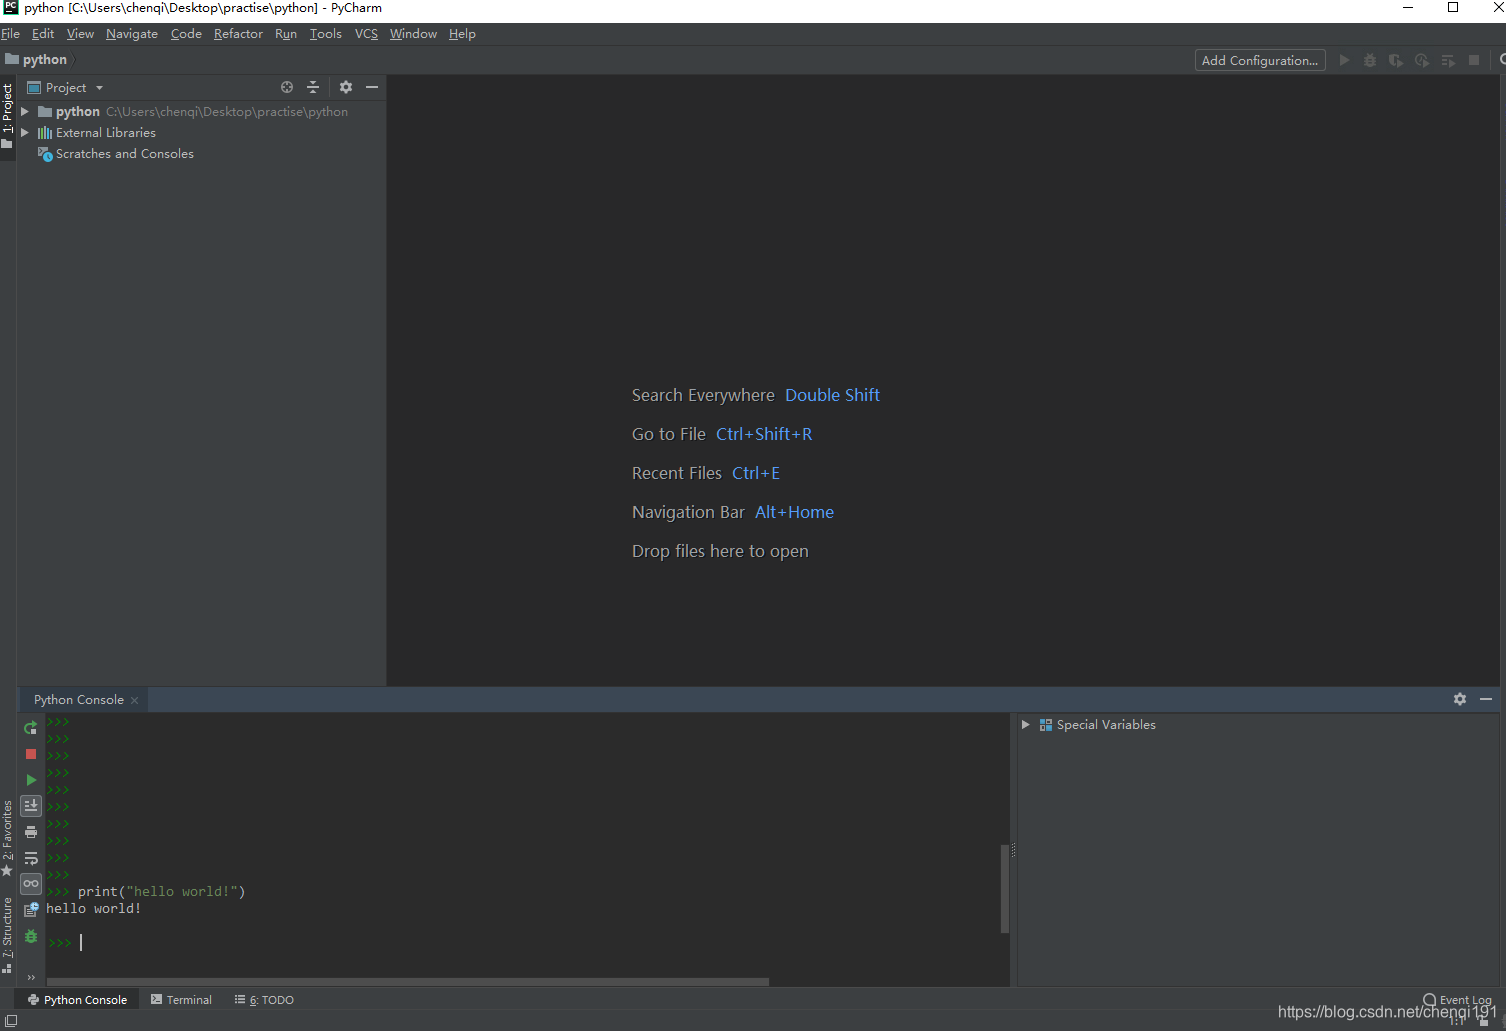This screenshot has height=1031, width=1506.
Task: Open the Tools menu
Action: [x=326, y=34]
